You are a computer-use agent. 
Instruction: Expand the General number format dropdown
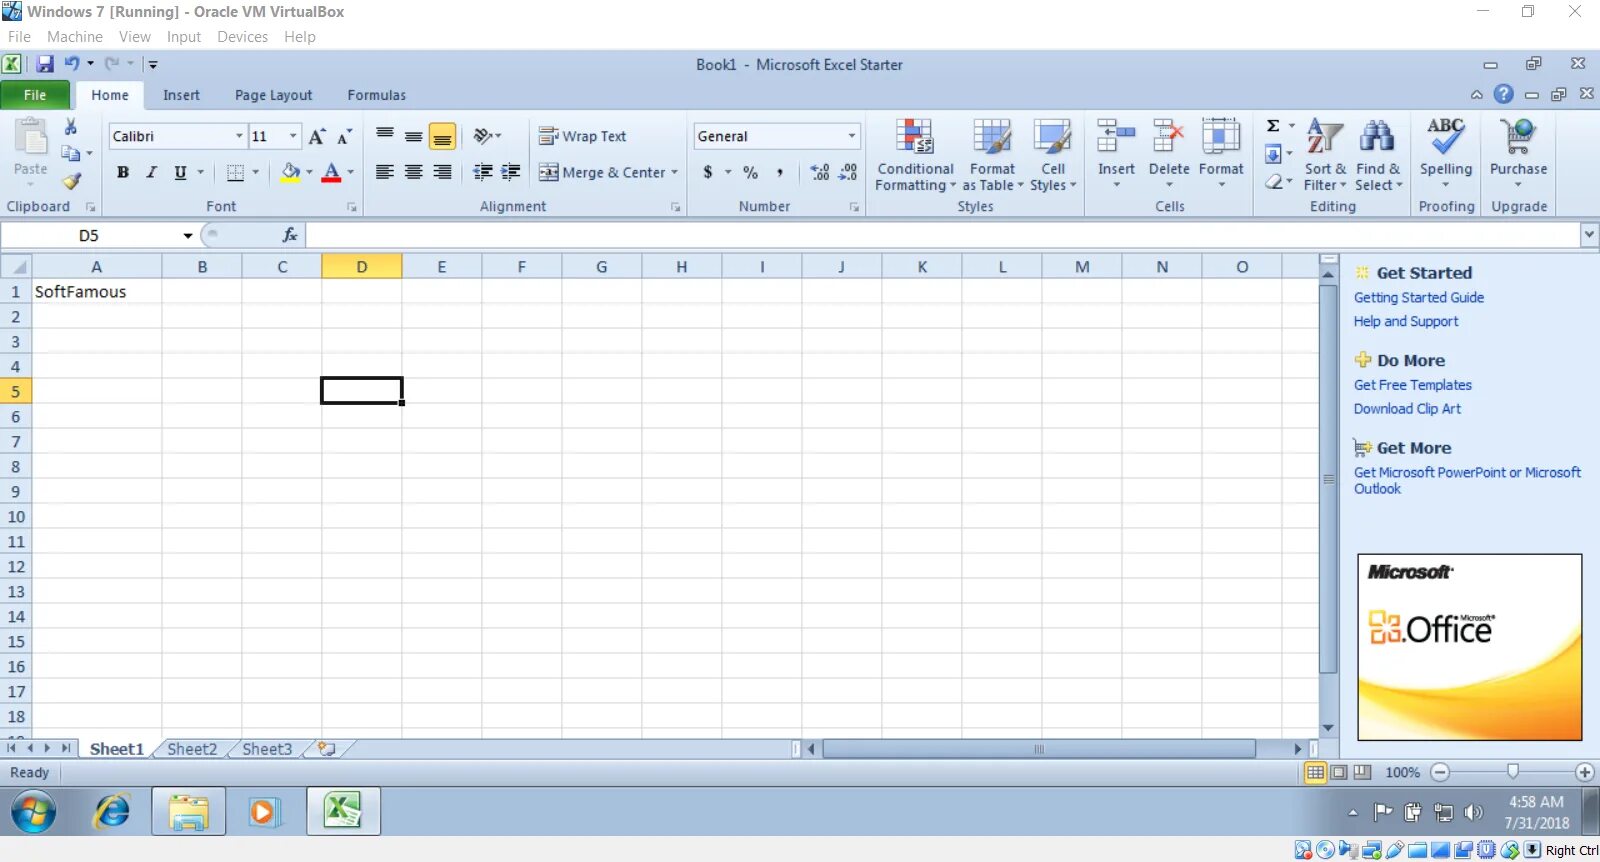pos(852,136)
